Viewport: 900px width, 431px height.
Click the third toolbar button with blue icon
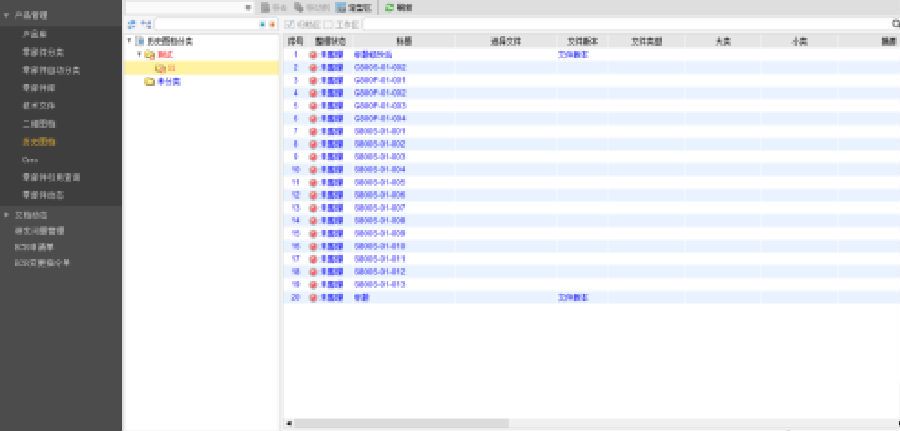(350, 7)
